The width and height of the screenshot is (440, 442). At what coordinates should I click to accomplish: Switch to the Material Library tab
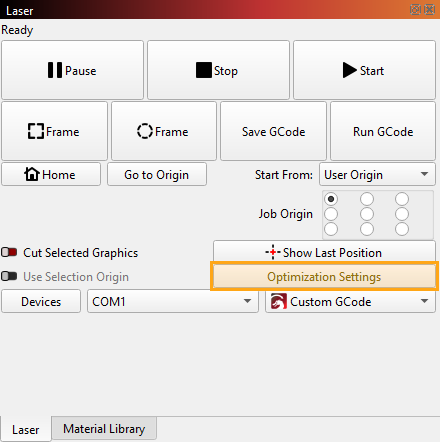[104, 429]
